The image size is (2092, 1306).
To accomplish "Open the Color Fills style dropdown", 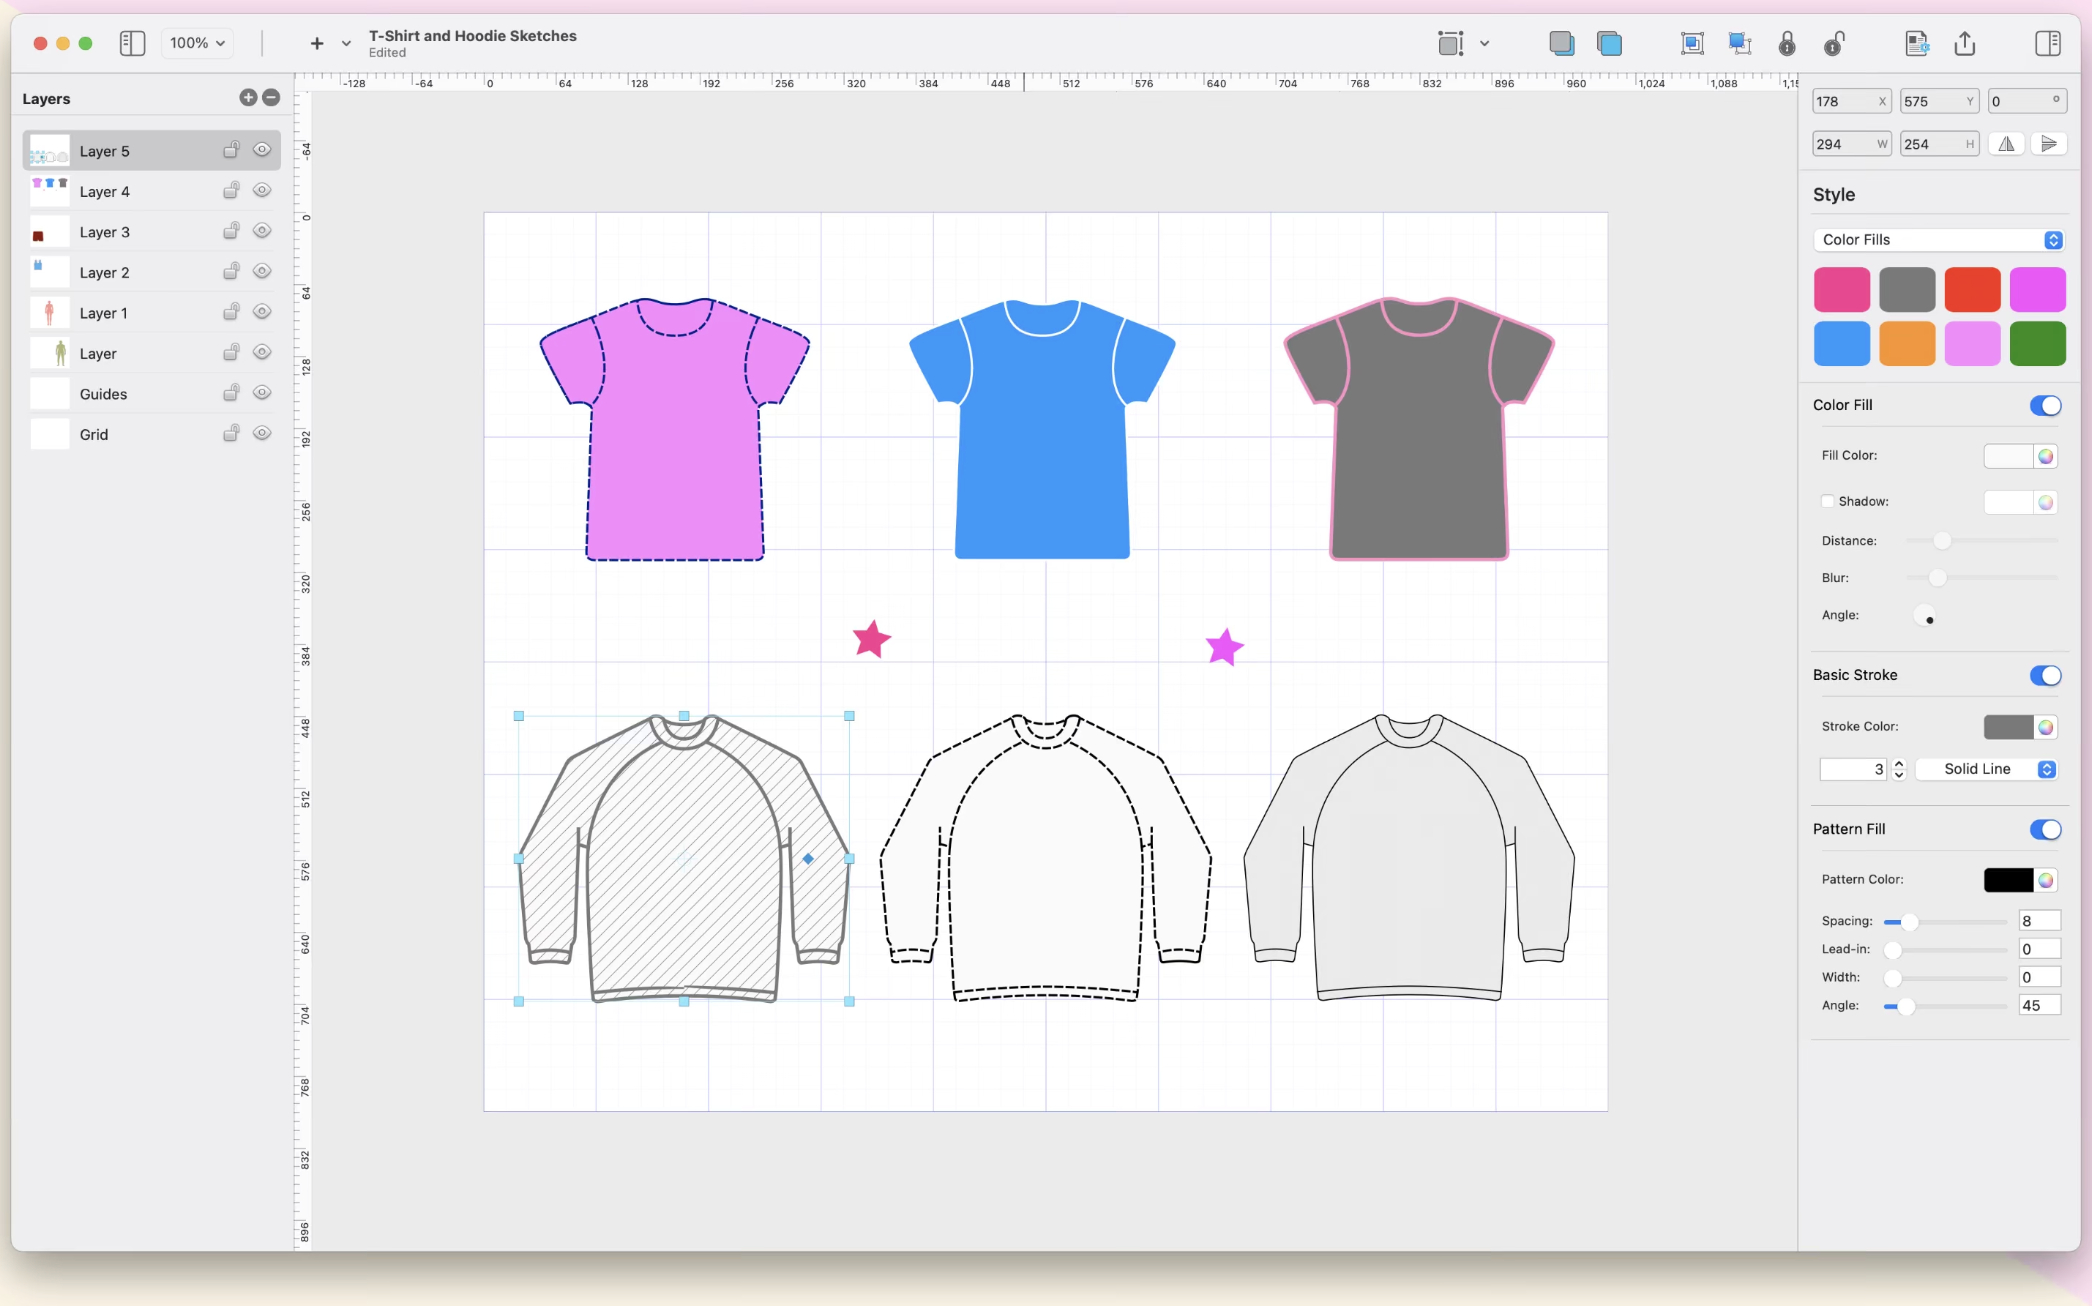I will pyautogui.click(x=1937, y=240).
